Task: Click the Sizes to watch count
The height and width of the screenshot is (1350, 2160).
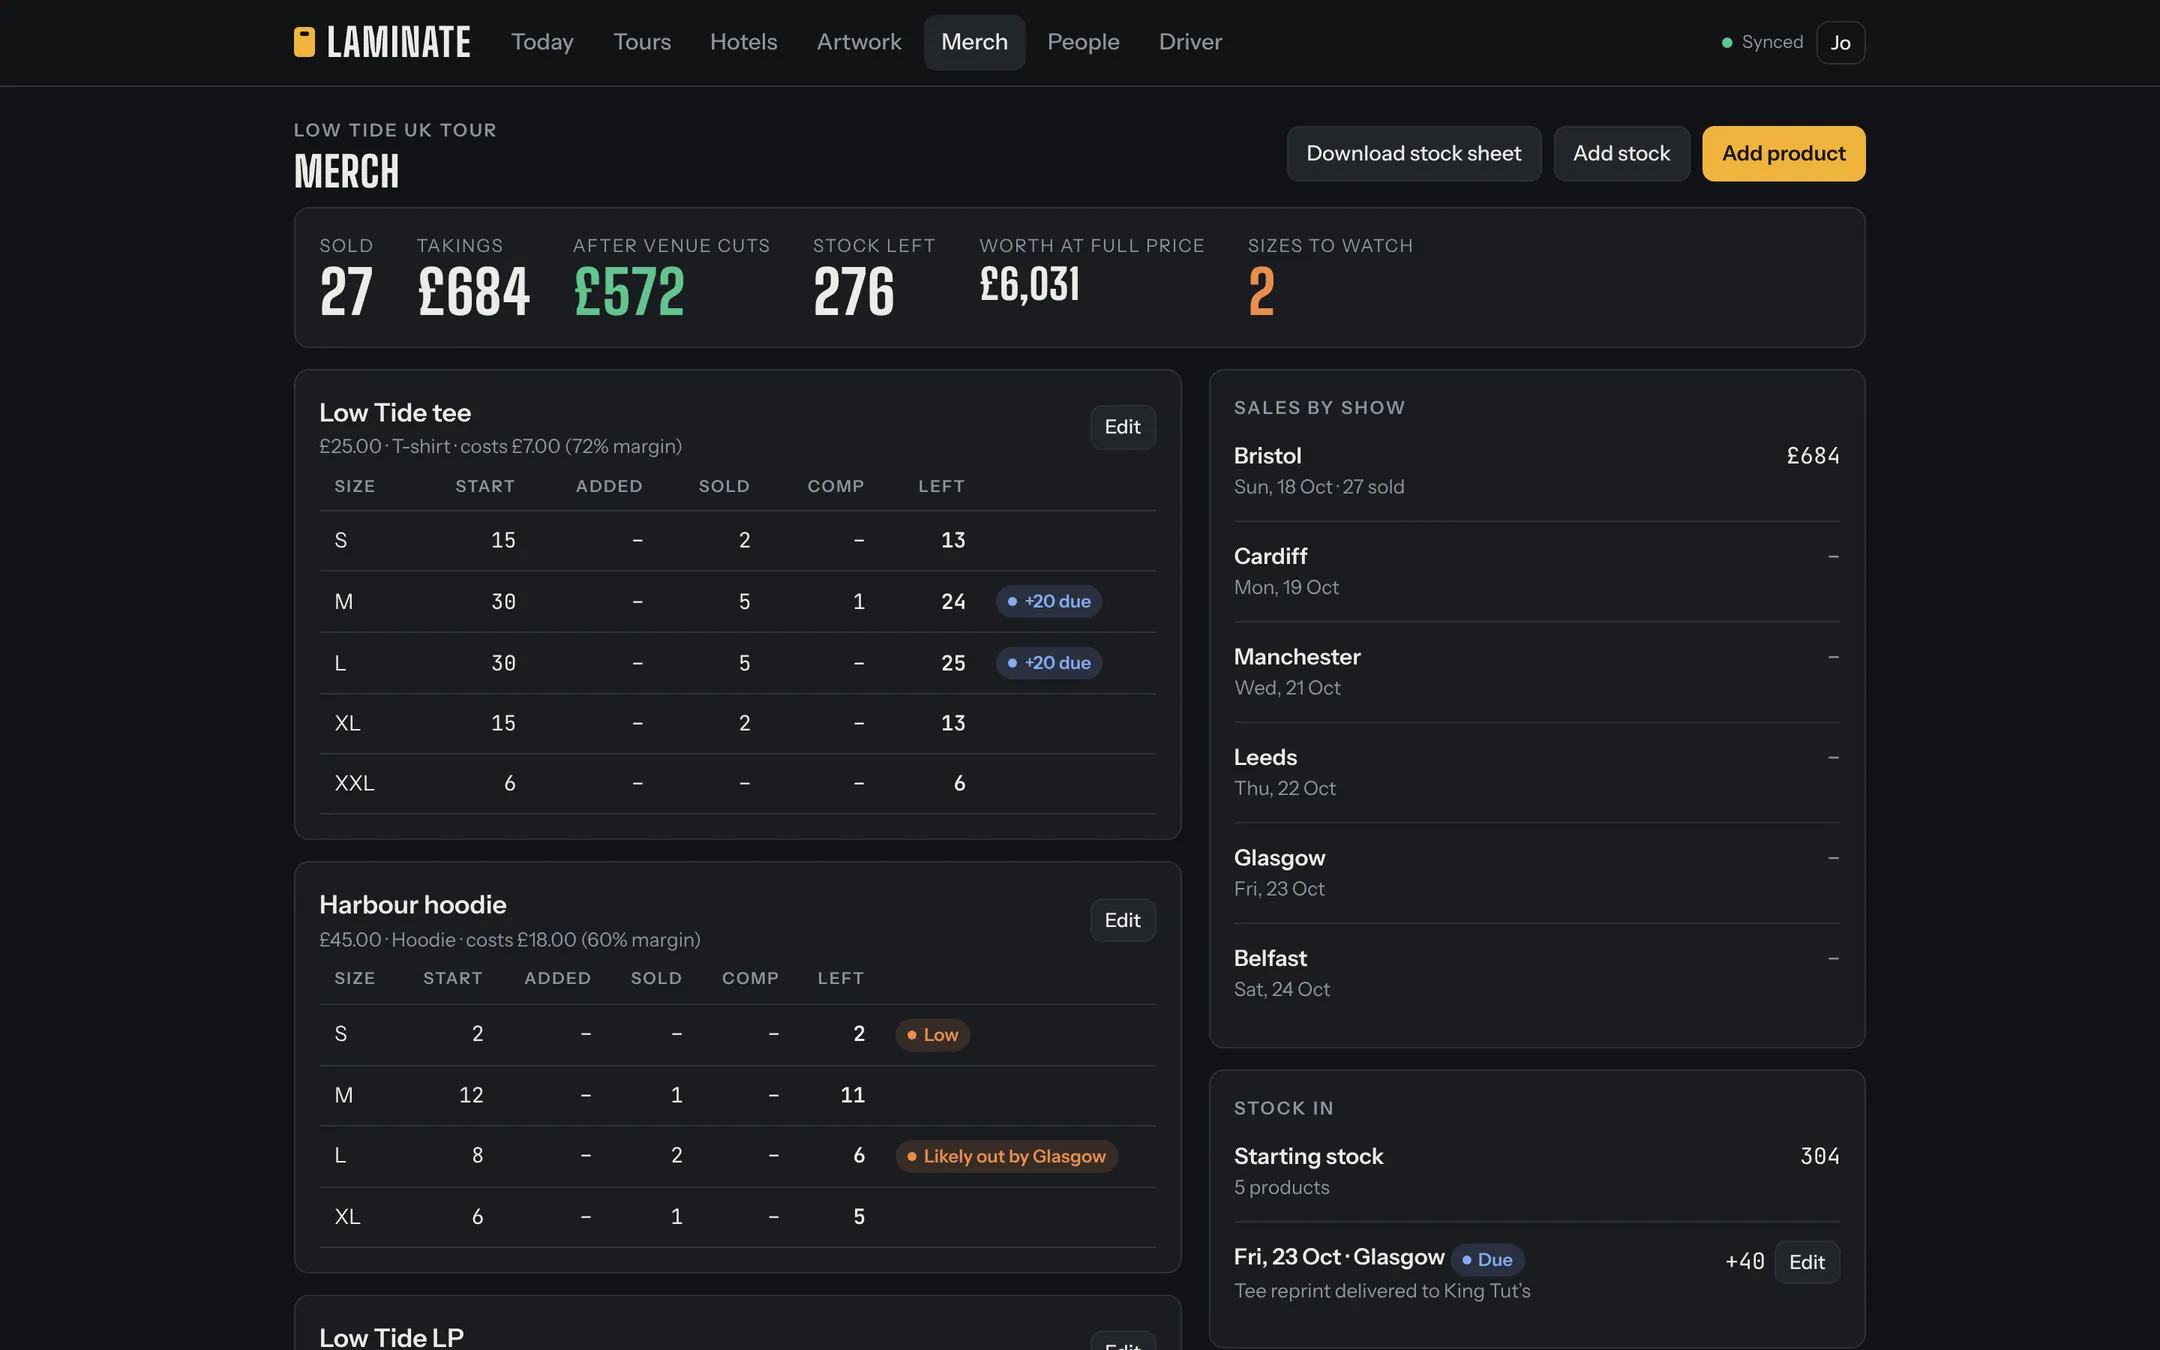Action: click(x=1261, y=291)
